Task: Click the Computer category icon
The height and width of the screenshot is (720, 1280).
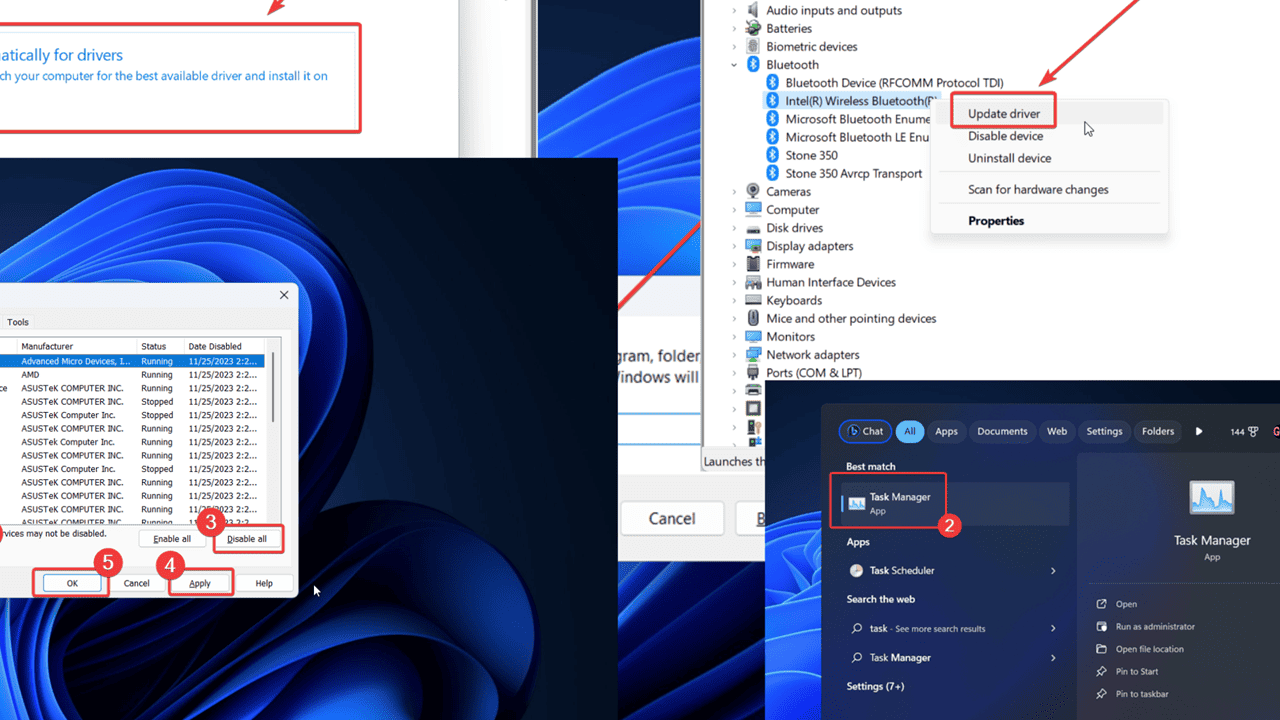Action: coord(752,209)
